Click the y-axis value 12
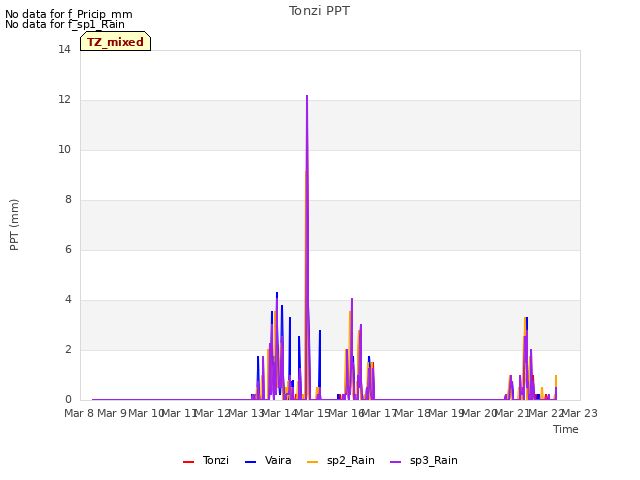The width and height of the screenshot is (640, 480). 64,100
